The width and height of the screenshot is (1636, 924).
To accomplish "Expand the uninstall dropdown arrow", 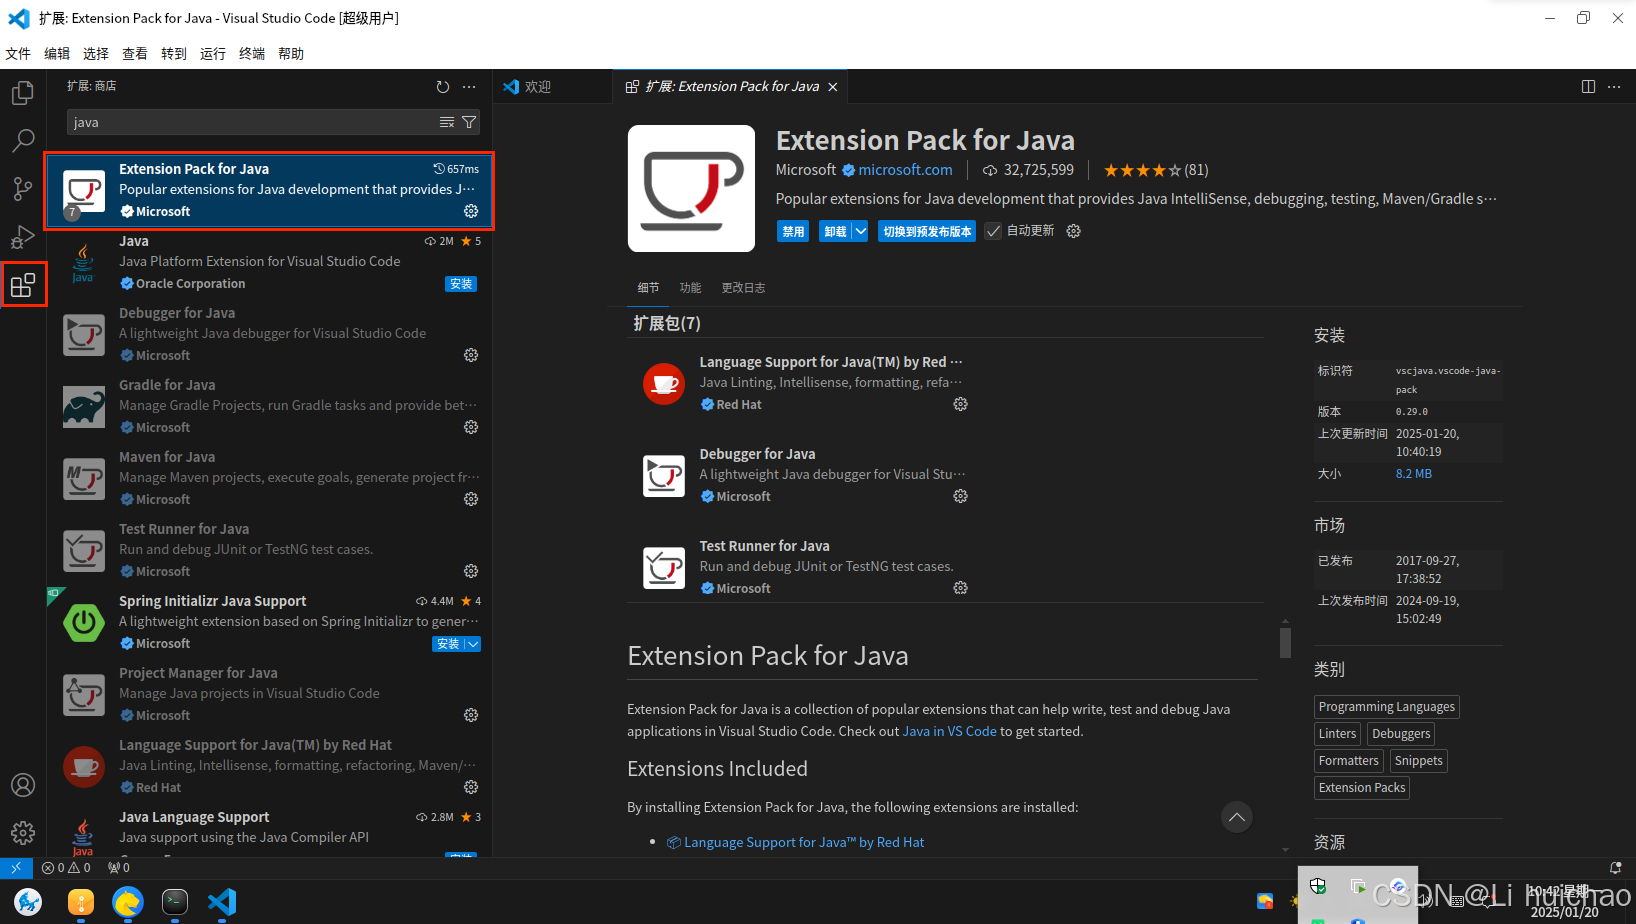I will [x=860, y=231].
